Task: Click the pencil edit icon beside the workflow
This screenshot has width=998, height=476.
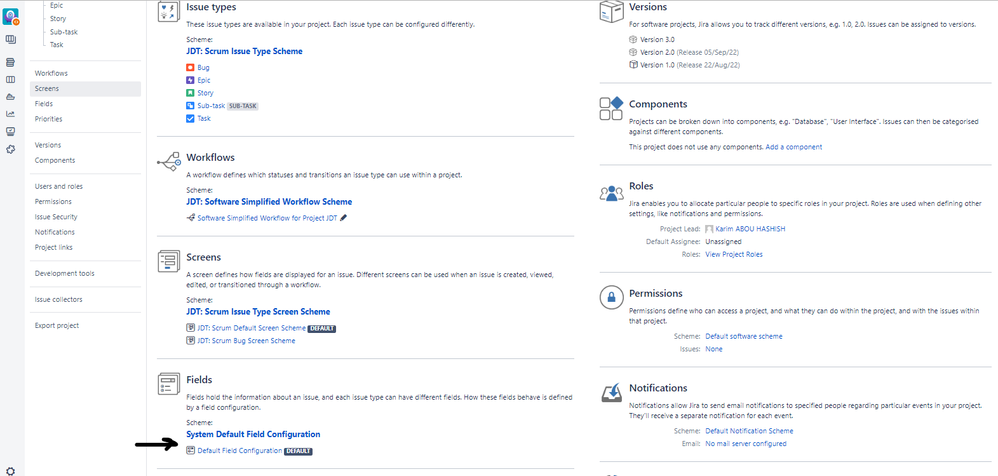Action: click(344, 218)
